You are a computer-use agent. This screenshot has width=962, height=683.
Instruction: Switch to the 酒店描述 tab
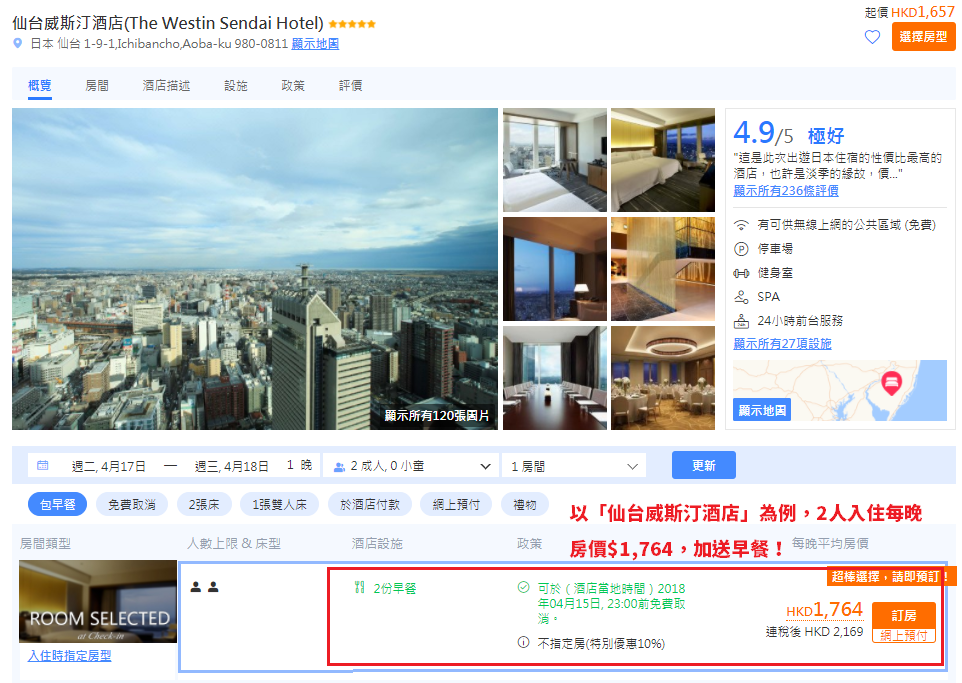(166, 86)
